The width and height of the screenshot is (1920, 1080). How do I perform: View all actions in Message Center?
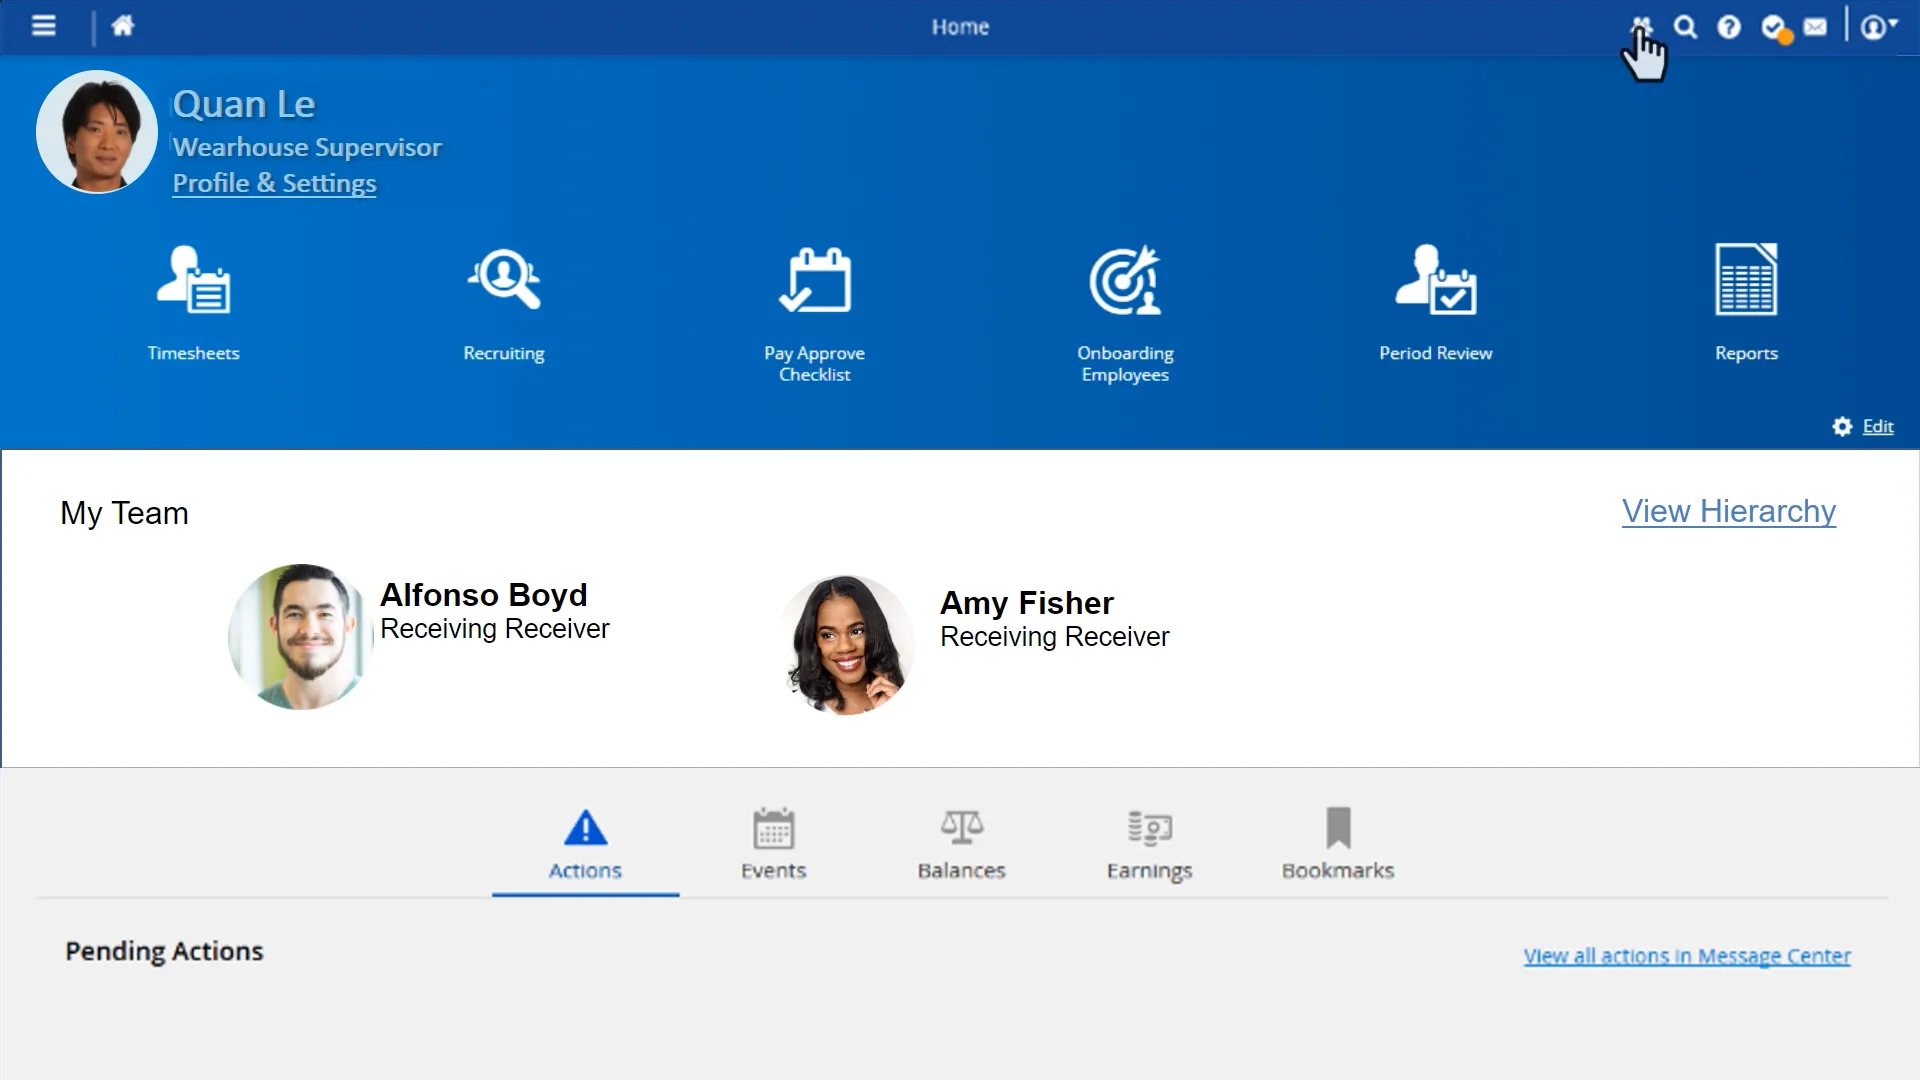1686,956
